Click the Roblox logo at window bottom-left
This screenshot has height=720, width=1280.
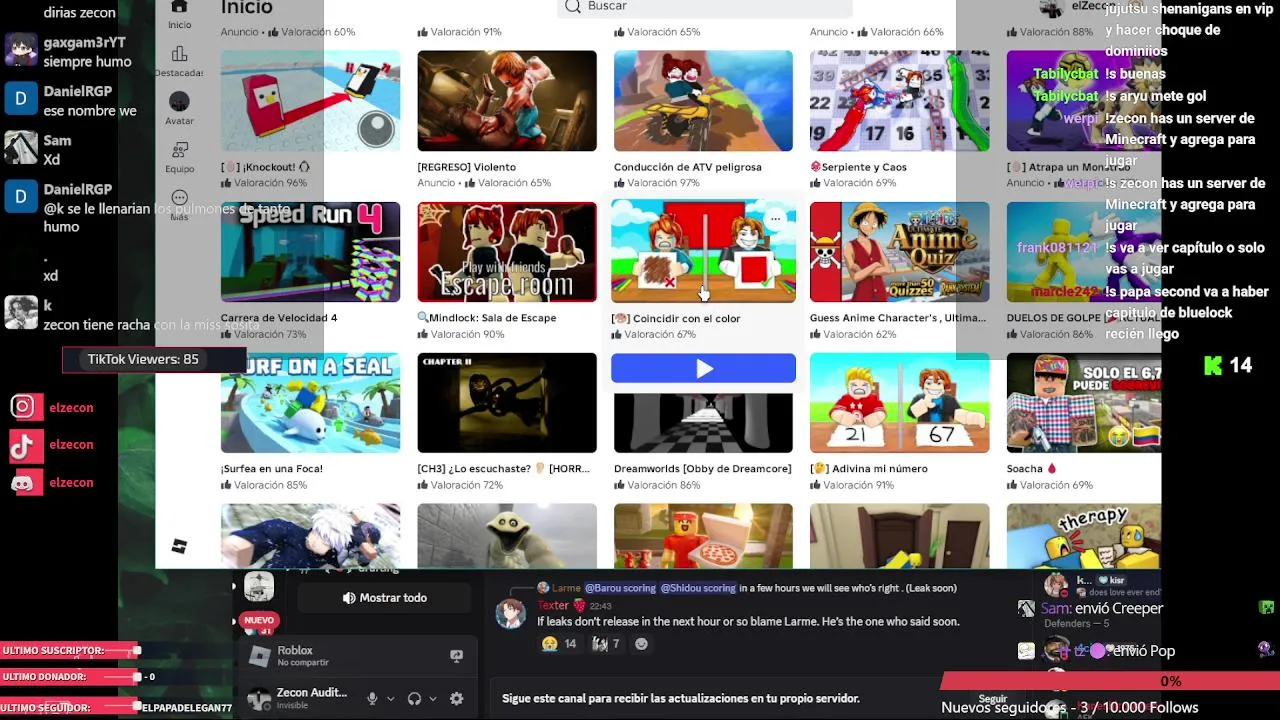(x=179, y=546)
